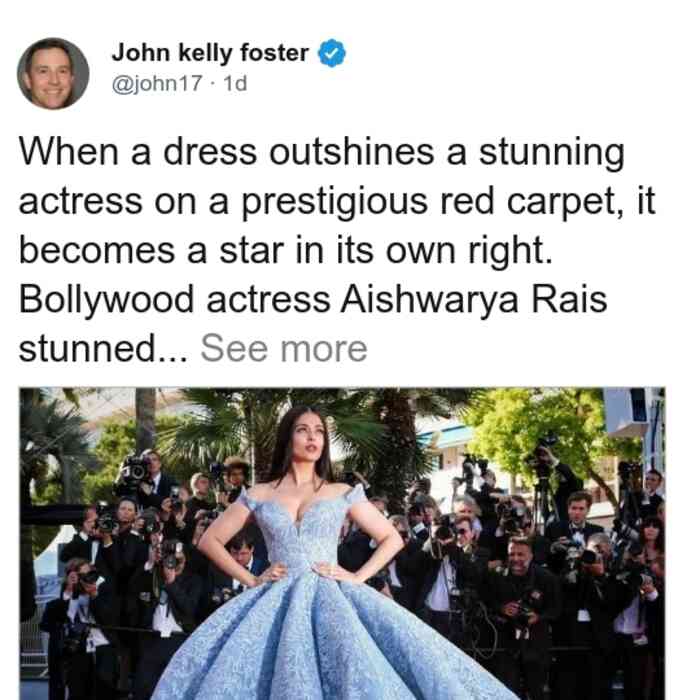Show the full post via the gray See more text
The image size is (700, 700).
click(284, 349)
